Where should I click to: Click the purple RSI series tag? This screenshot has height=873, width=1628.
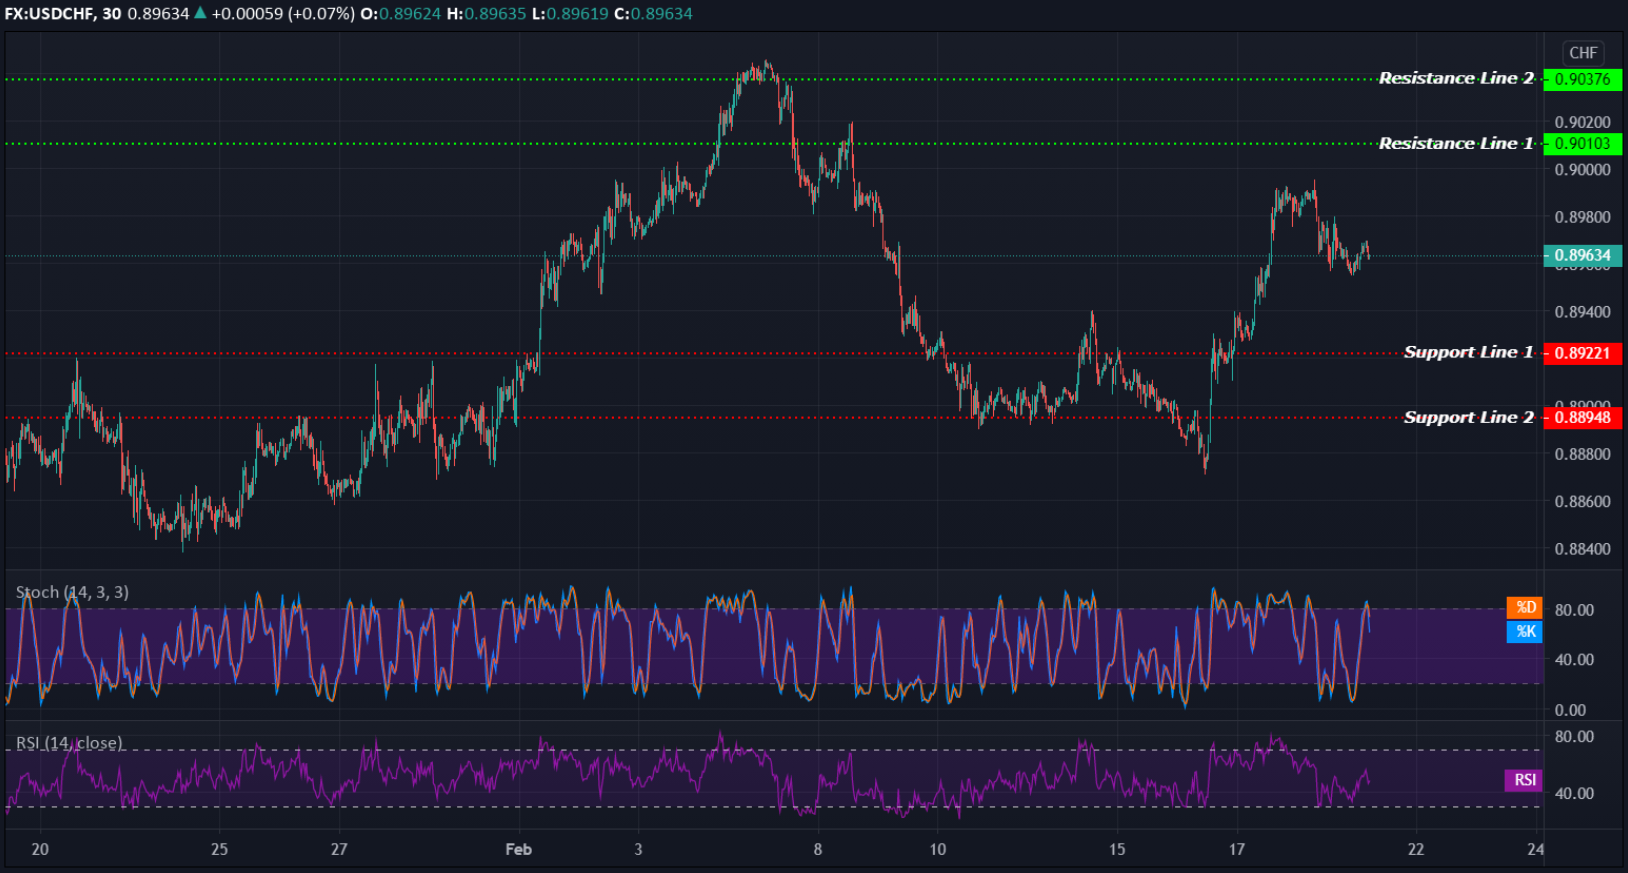point(1525,780)
